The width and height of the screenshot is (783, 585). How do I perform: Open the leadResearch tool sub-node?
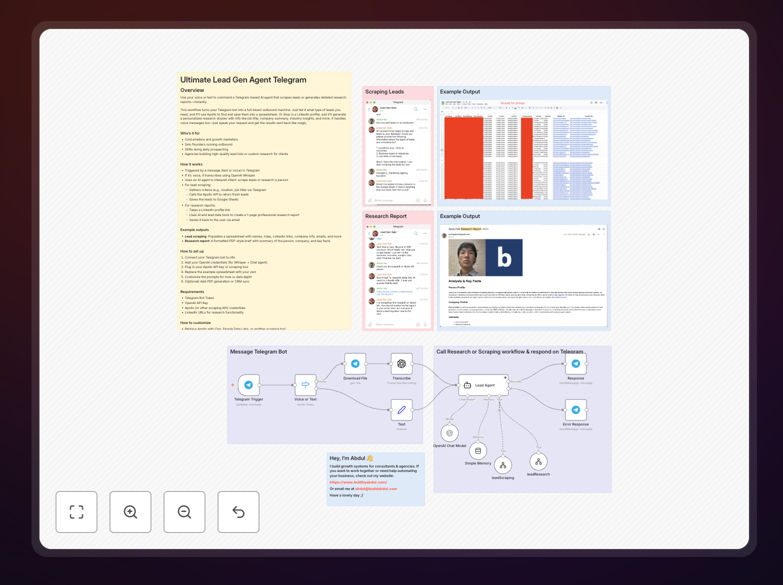(x=538, y=462)
